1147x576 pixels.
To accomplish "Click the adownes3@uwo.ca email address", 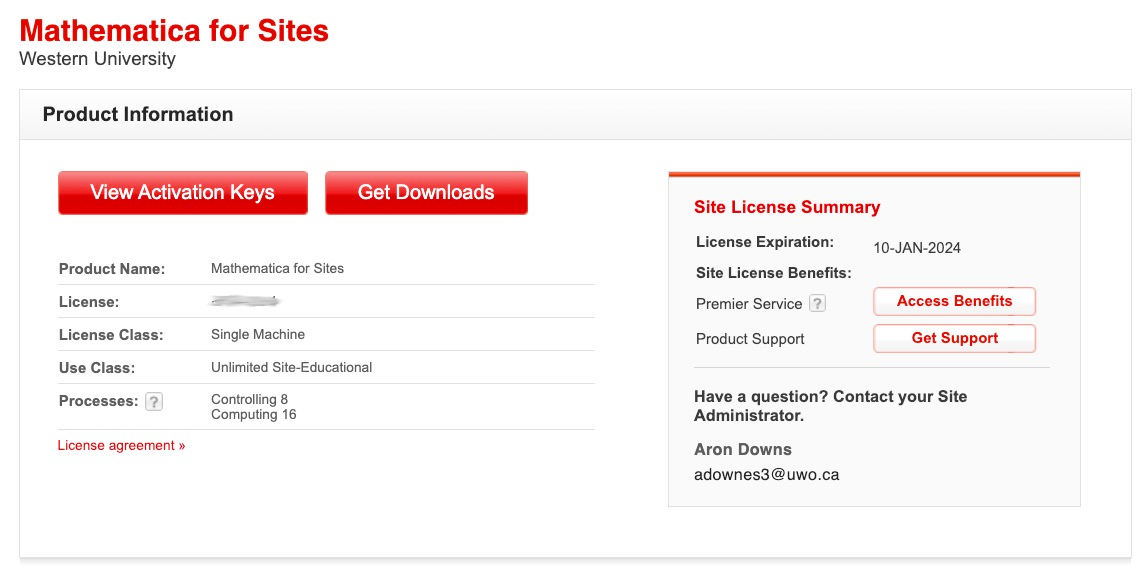I will pos(766,475).
